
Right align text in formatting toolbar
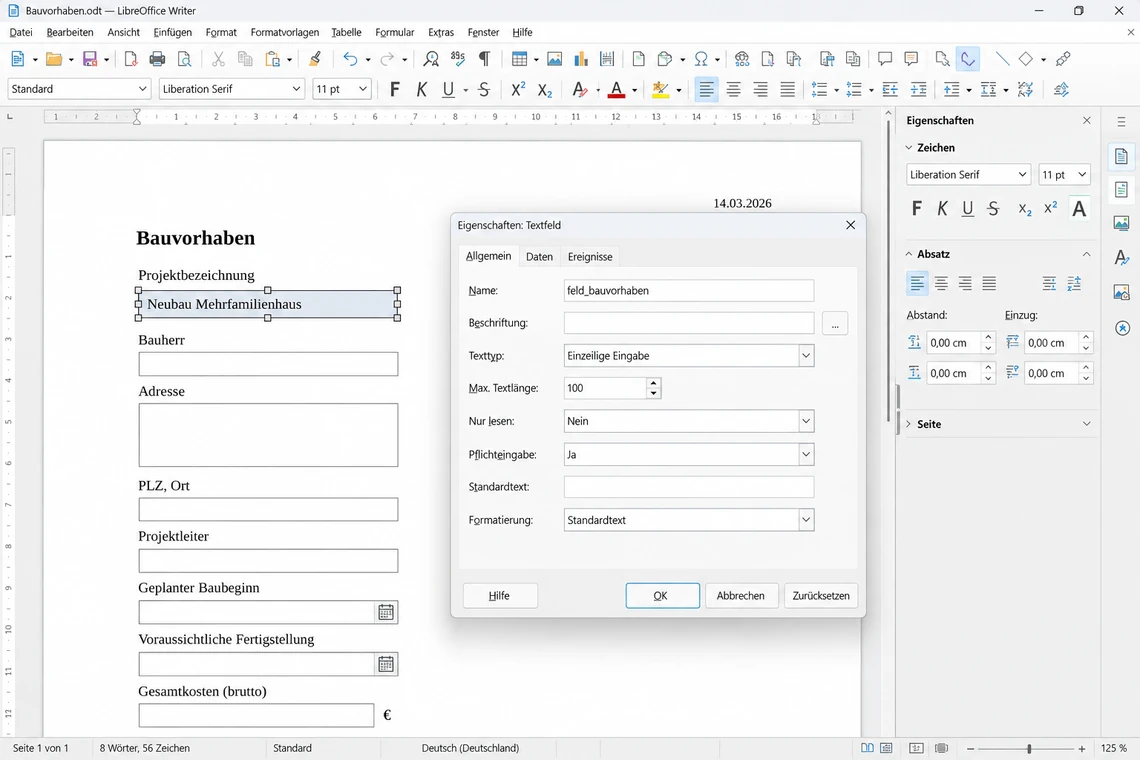(x=760, y=89)
